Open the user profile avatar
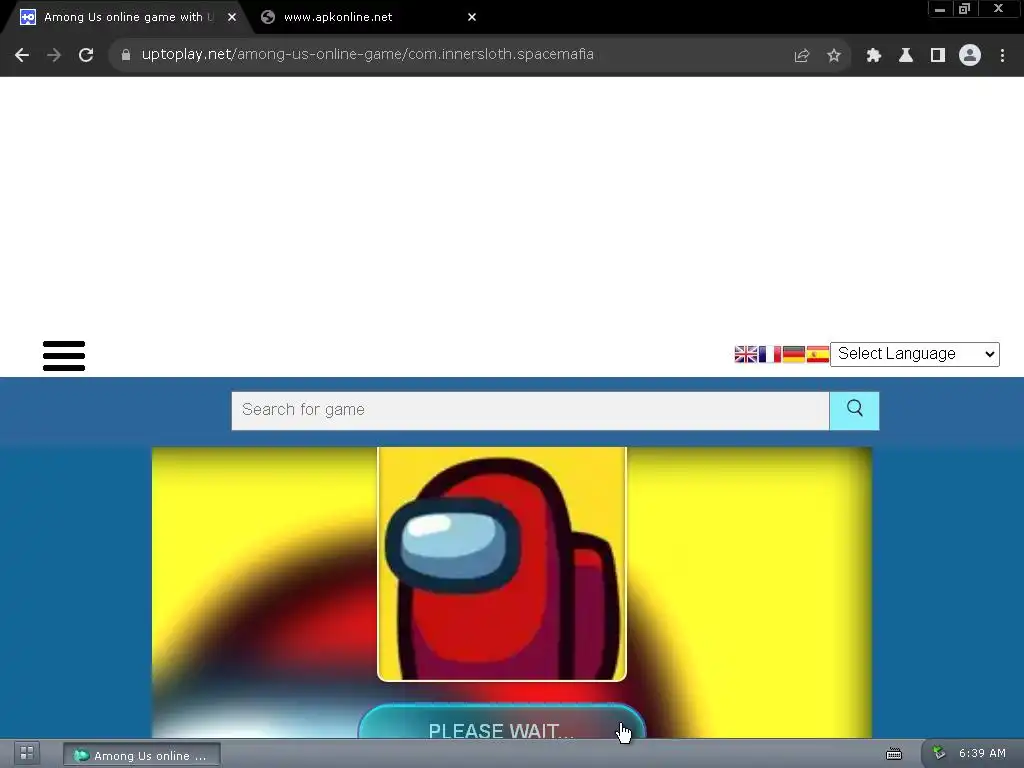Viewport: 1024px width, 768px height. pyautogui.click(x=970, y=56)
